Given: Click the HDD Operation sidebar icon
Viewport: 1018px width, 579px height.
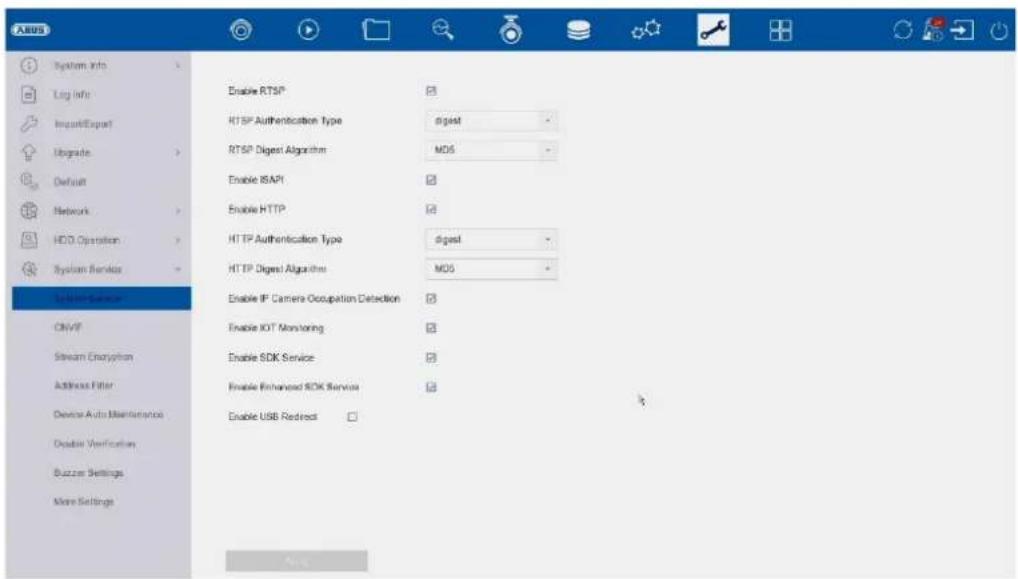Looking at the screenshot, I should pyautogui.click(x=29, y=240).
